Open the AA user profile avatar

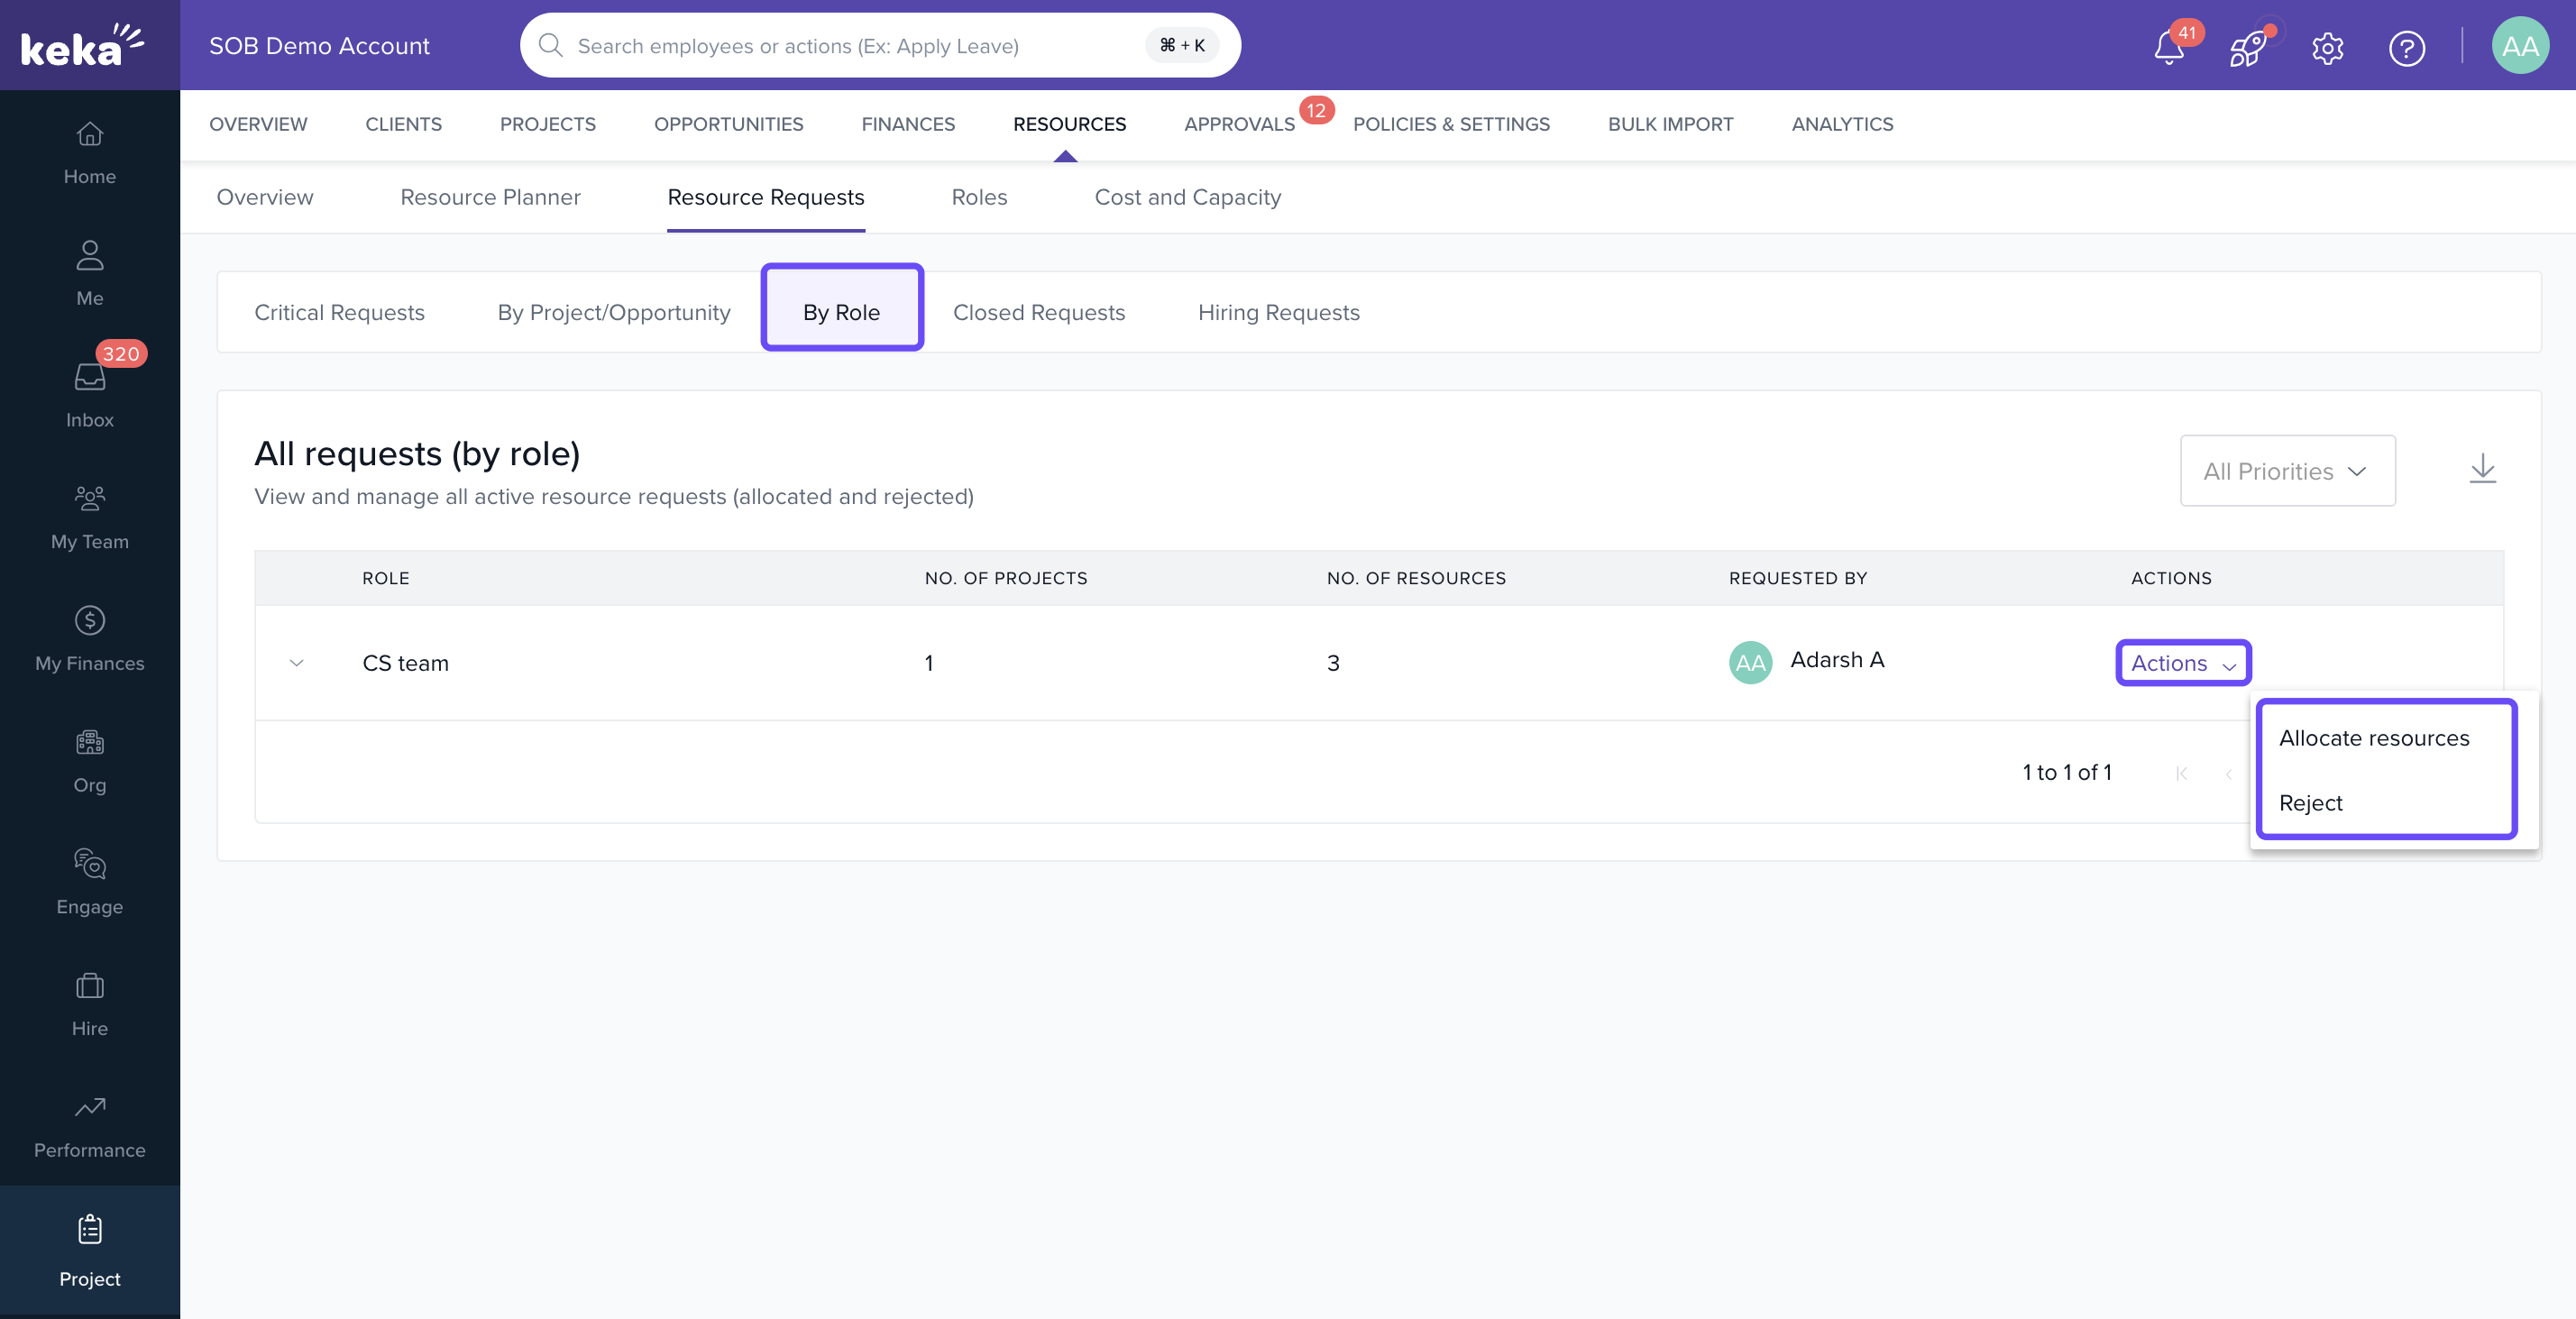[2519, 46]
